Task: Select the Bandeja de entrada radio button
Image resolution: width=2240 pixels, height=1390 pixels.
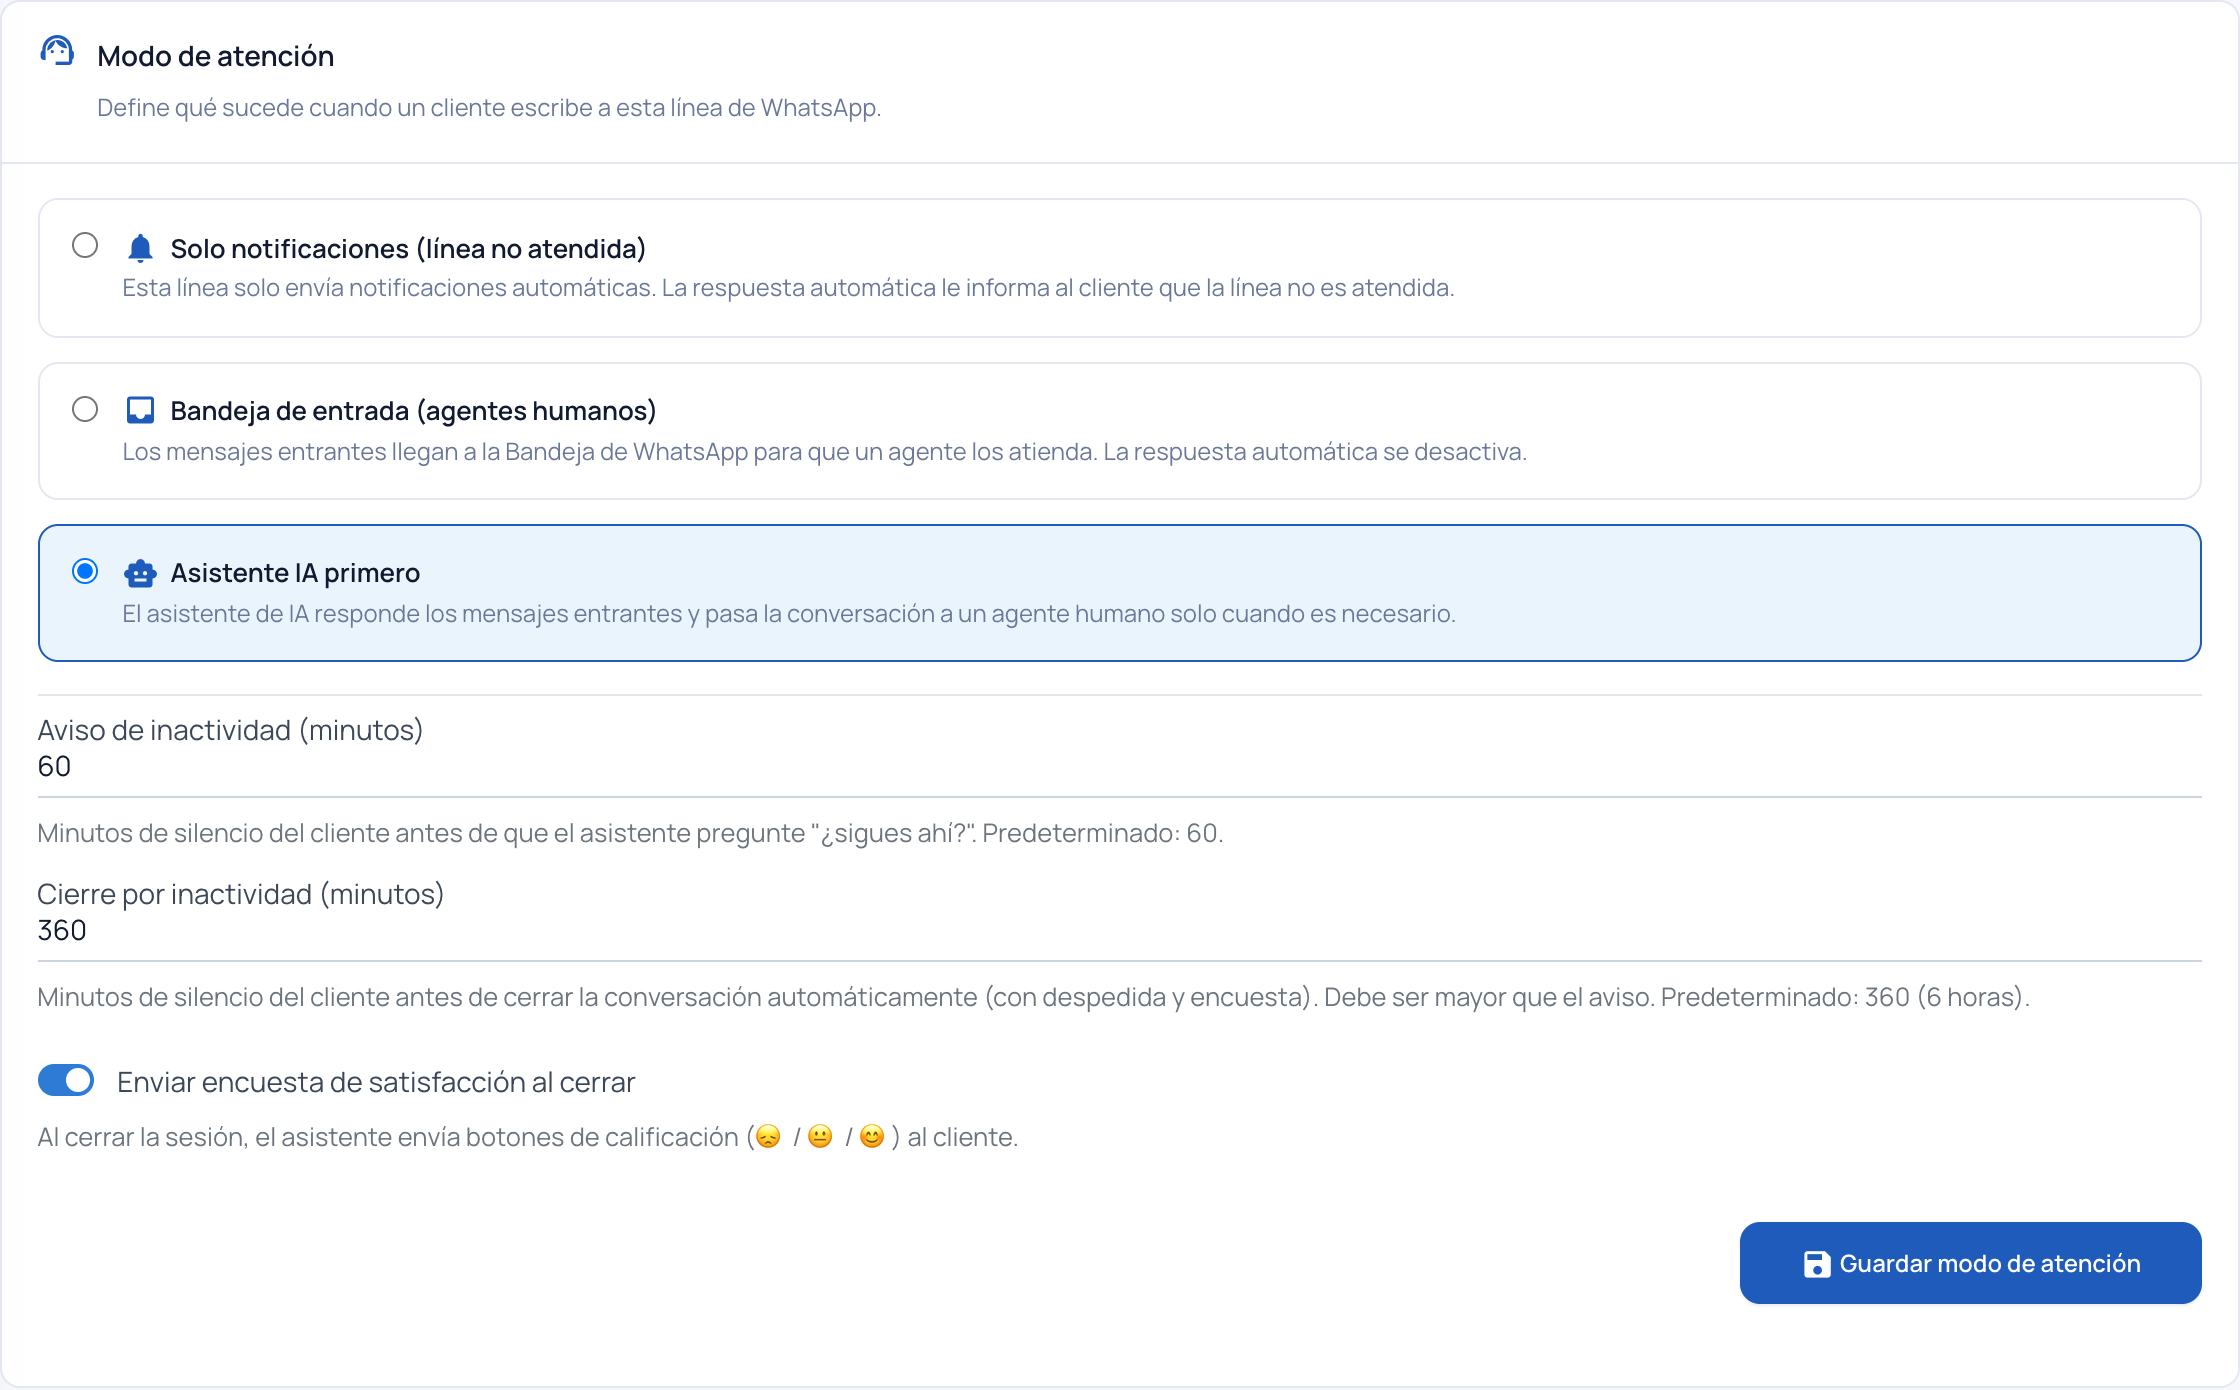Action: point(85,409)
